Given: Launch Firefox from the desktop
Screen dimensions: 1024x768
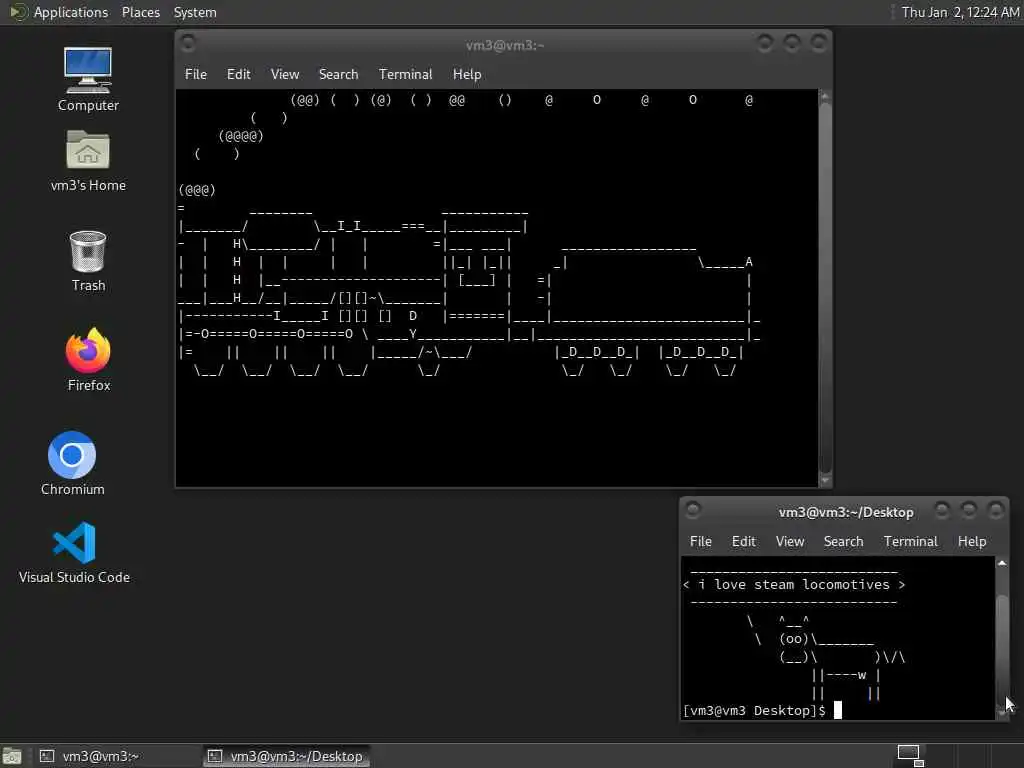Looking at the screenshot, I should tap(88, 359).
